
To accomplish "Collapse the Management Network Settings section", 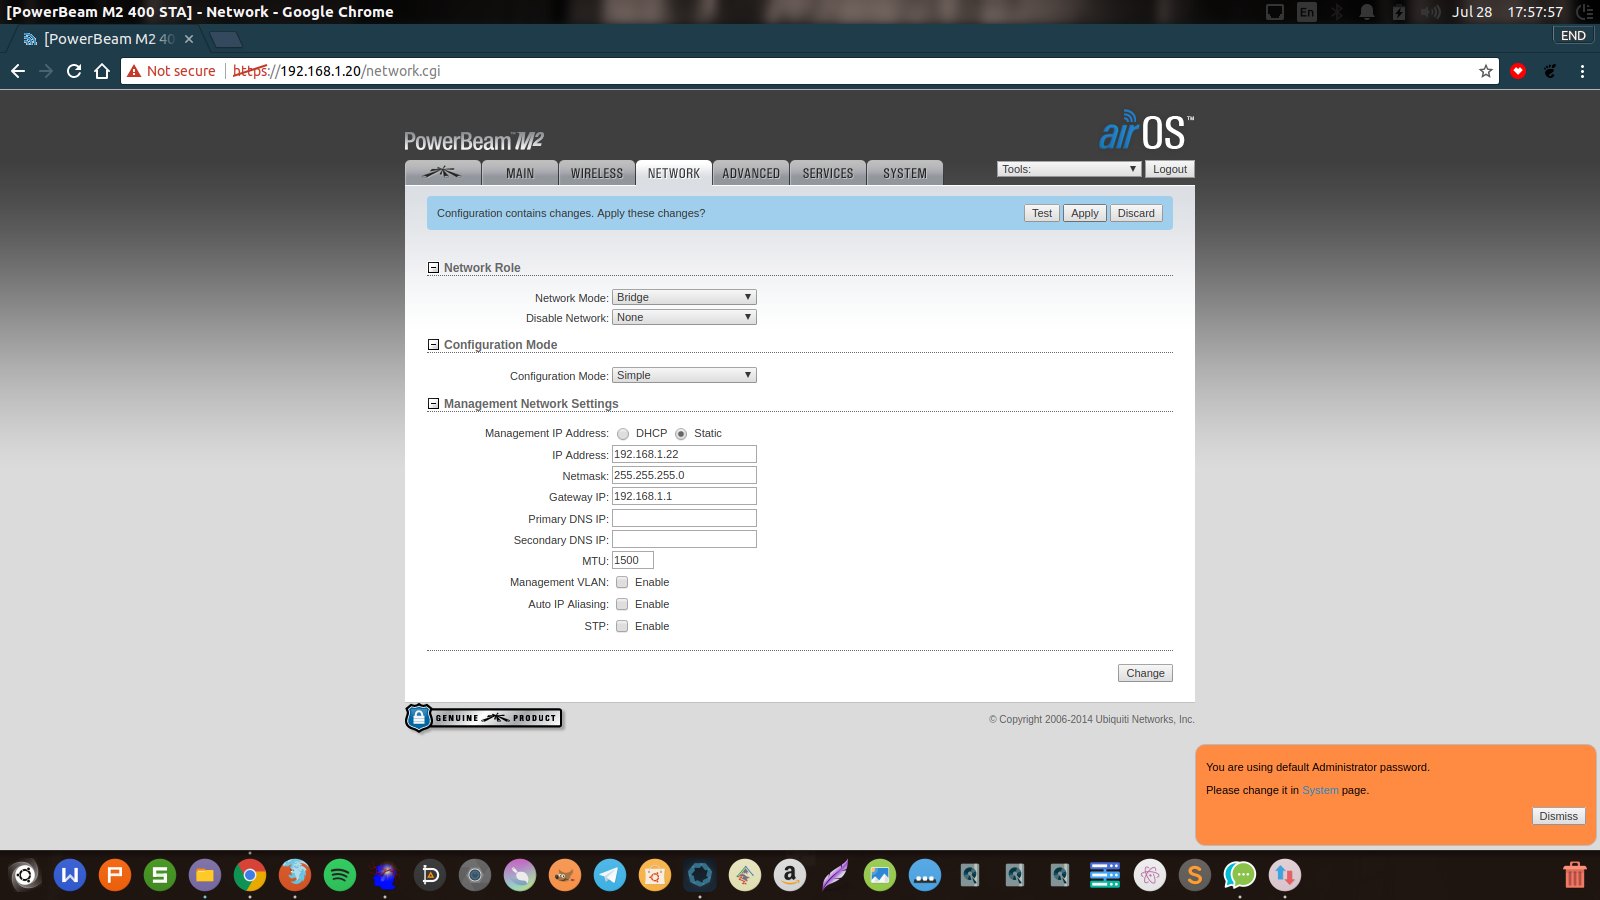I will coord(433,404).
